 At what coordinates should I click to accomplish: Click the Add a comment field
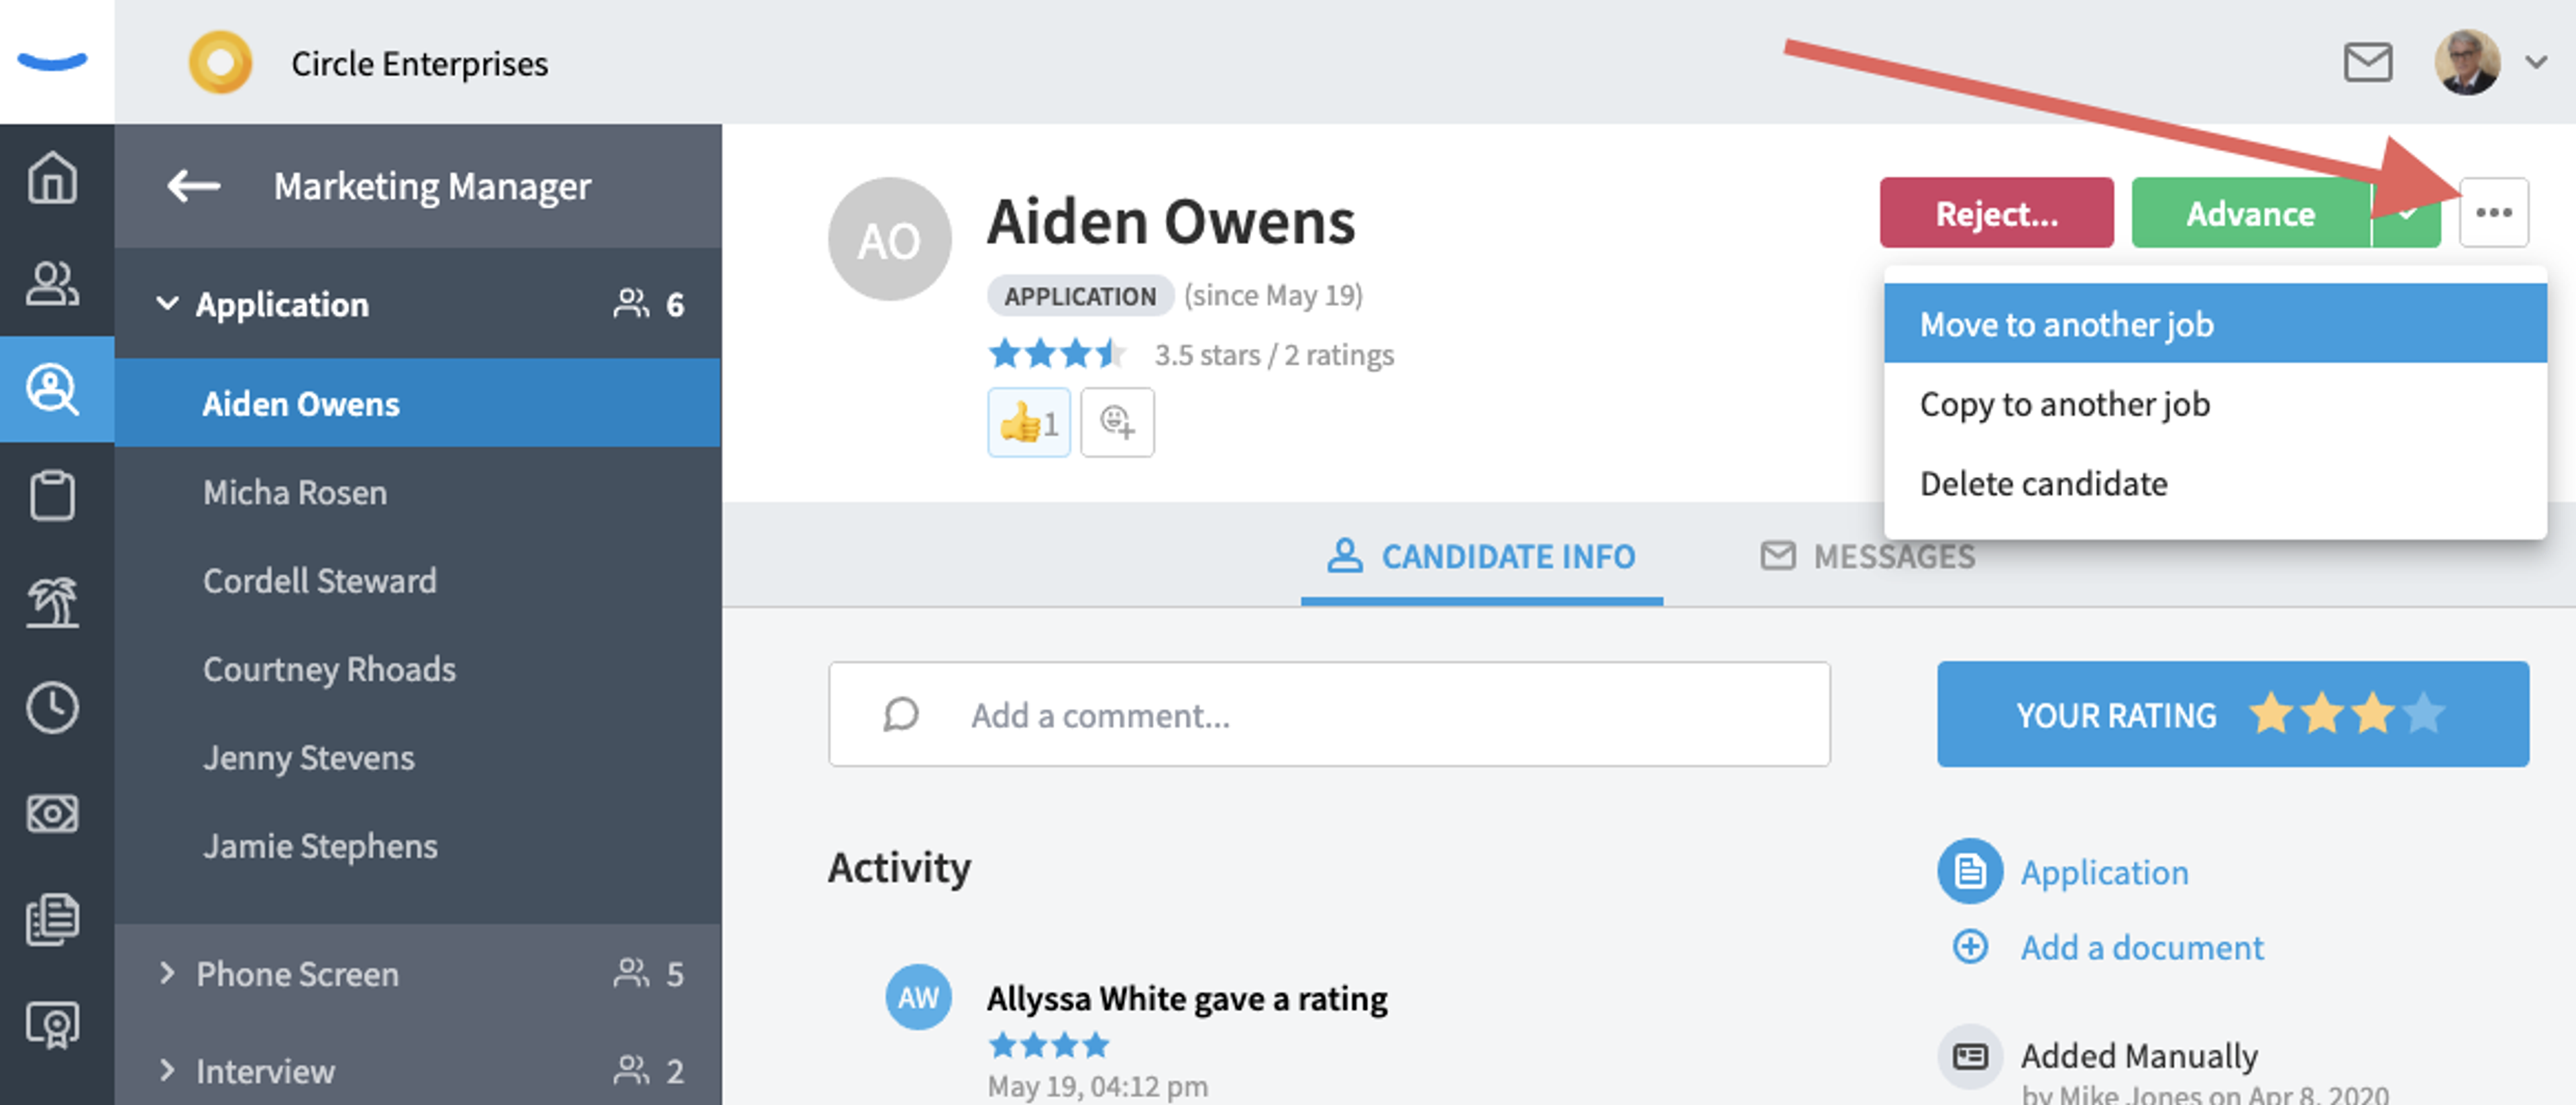click(x=1329, y=714)
